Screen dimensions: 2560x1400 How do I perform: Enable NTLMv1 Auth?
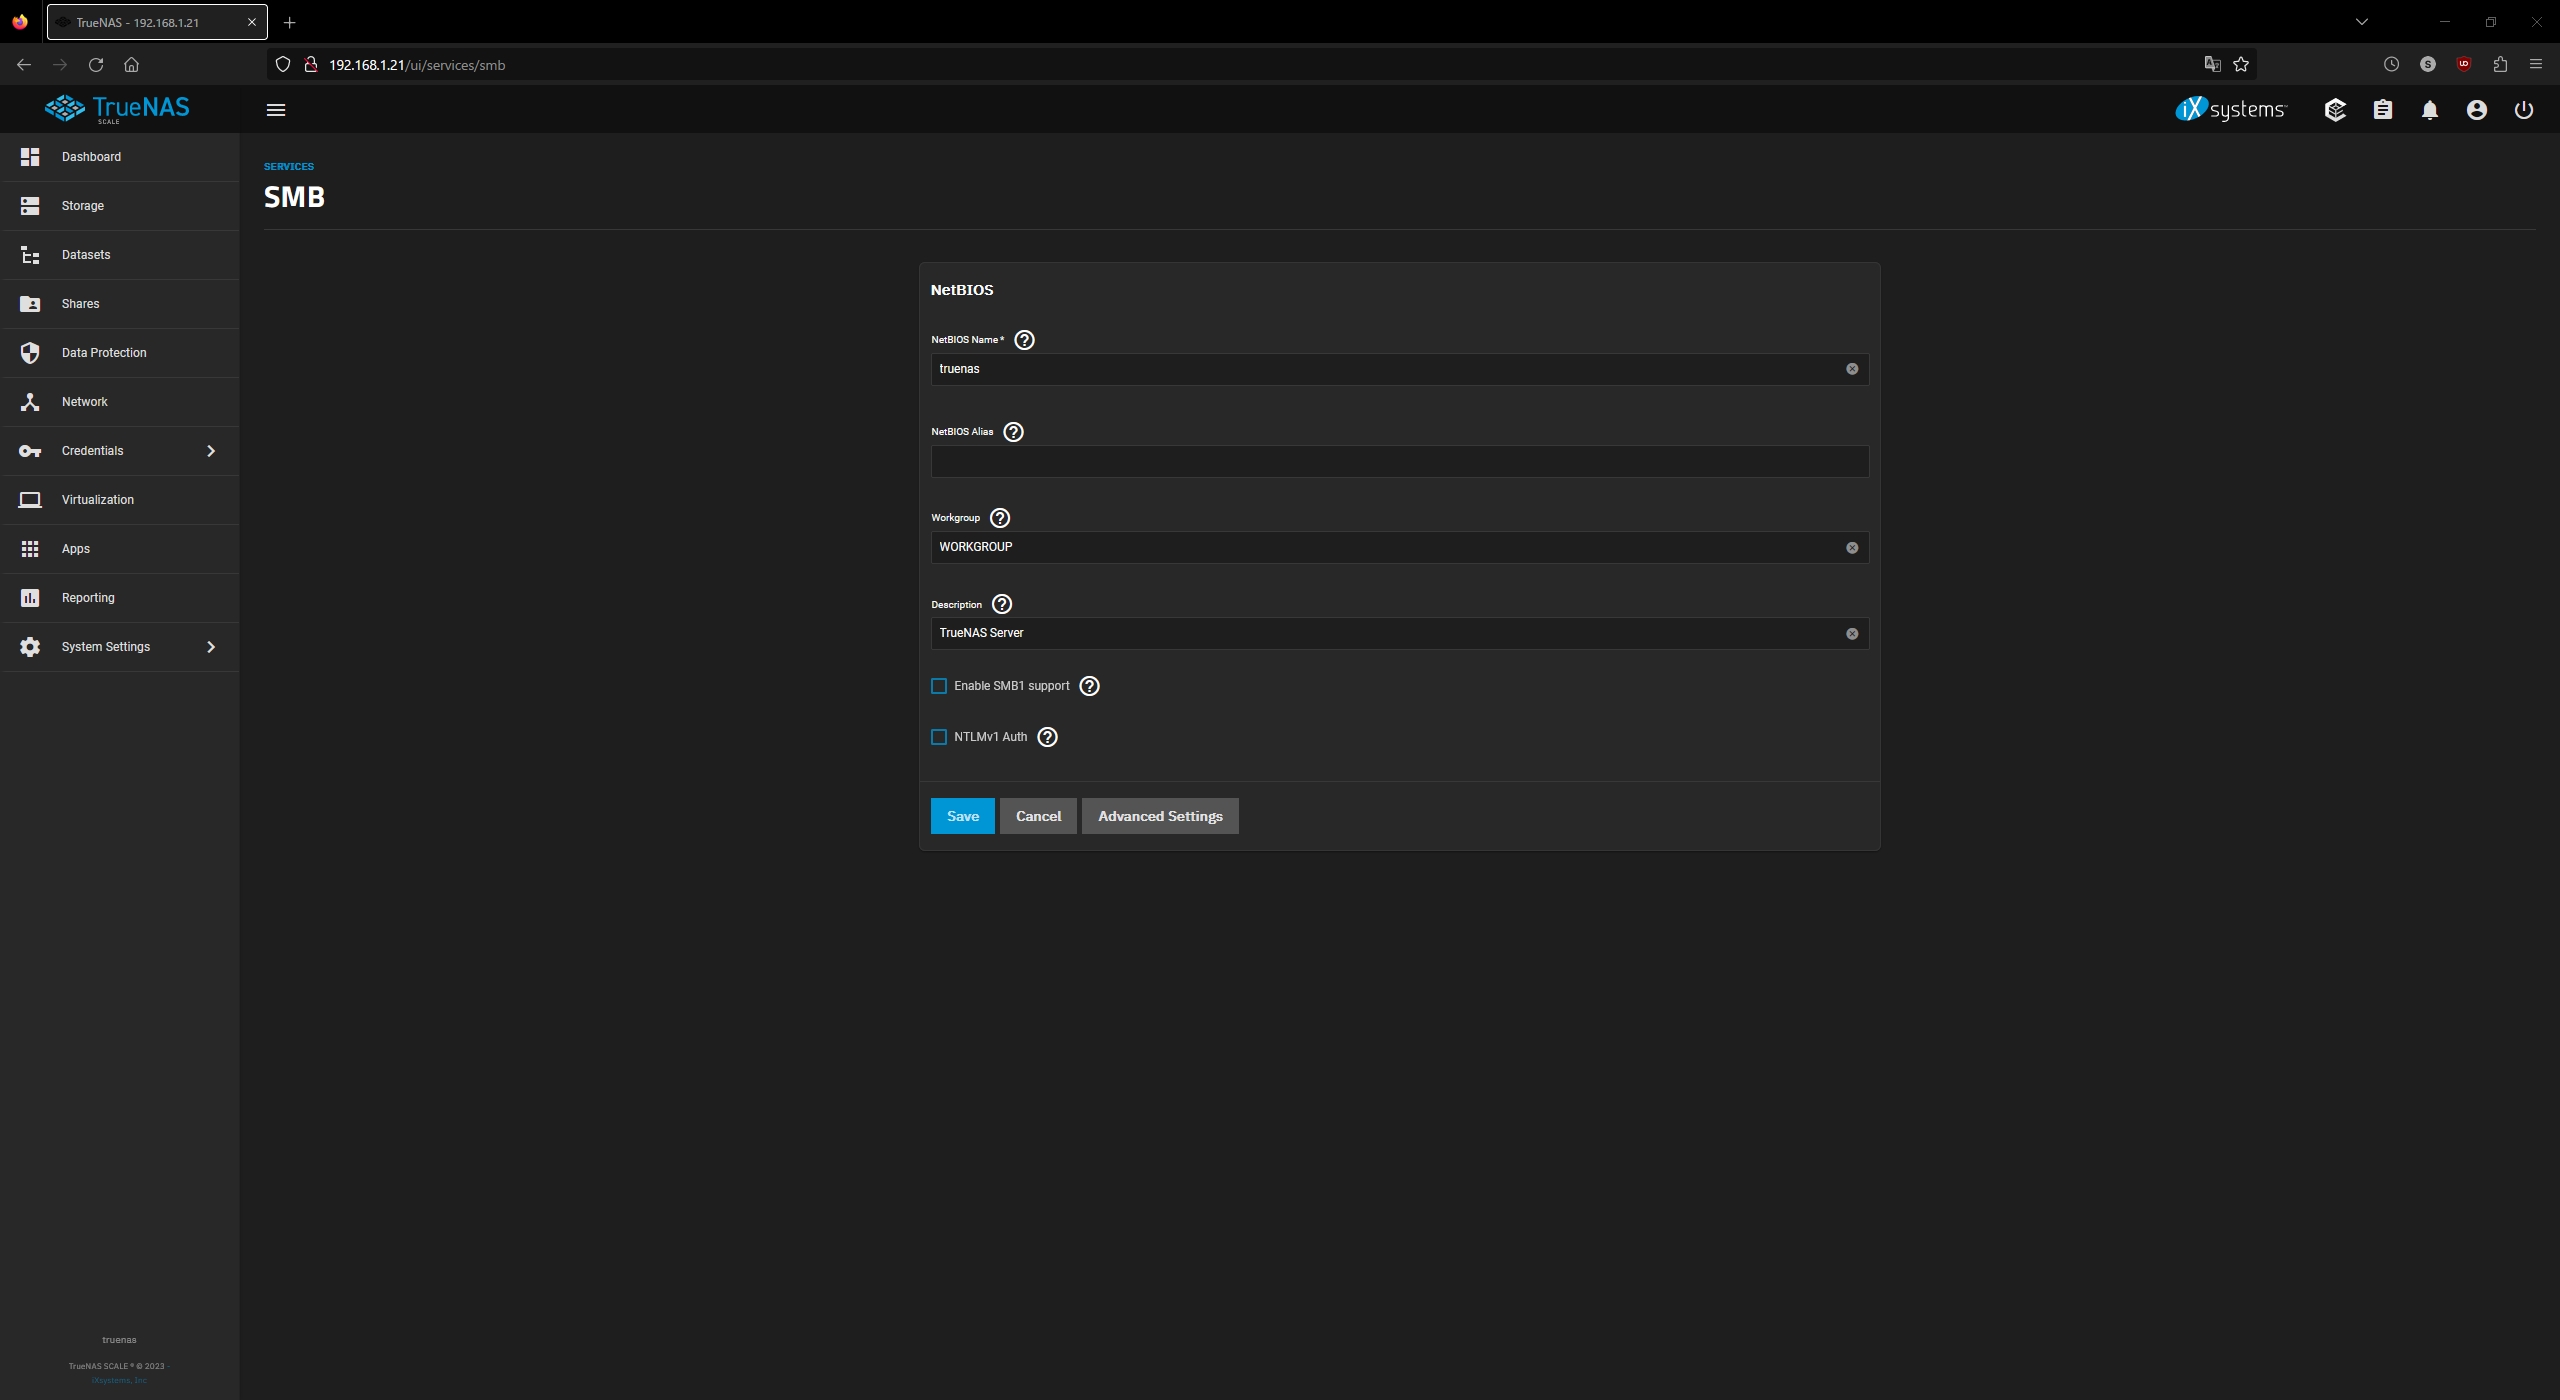pyautogui.click(x=938, y=736)
